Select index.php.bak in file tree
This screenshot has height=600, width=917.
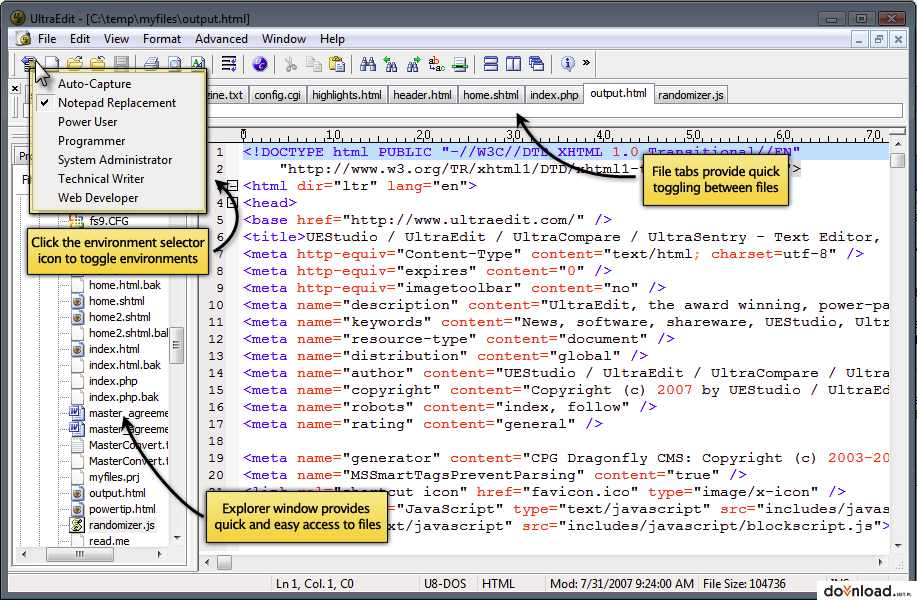(123, 397)
